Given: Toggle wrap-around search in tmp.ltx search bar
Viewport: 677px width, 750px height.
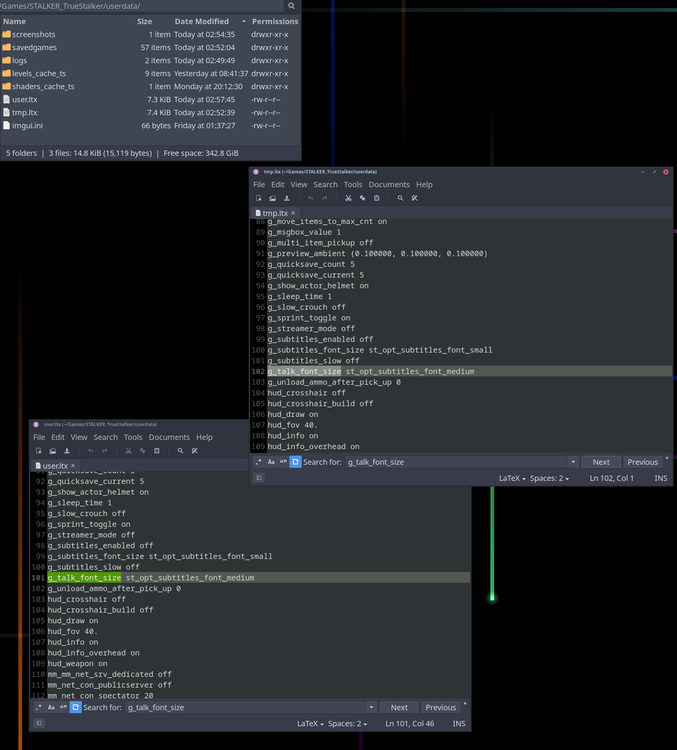Looking at the screenshot, I should [x=296, y=462].
